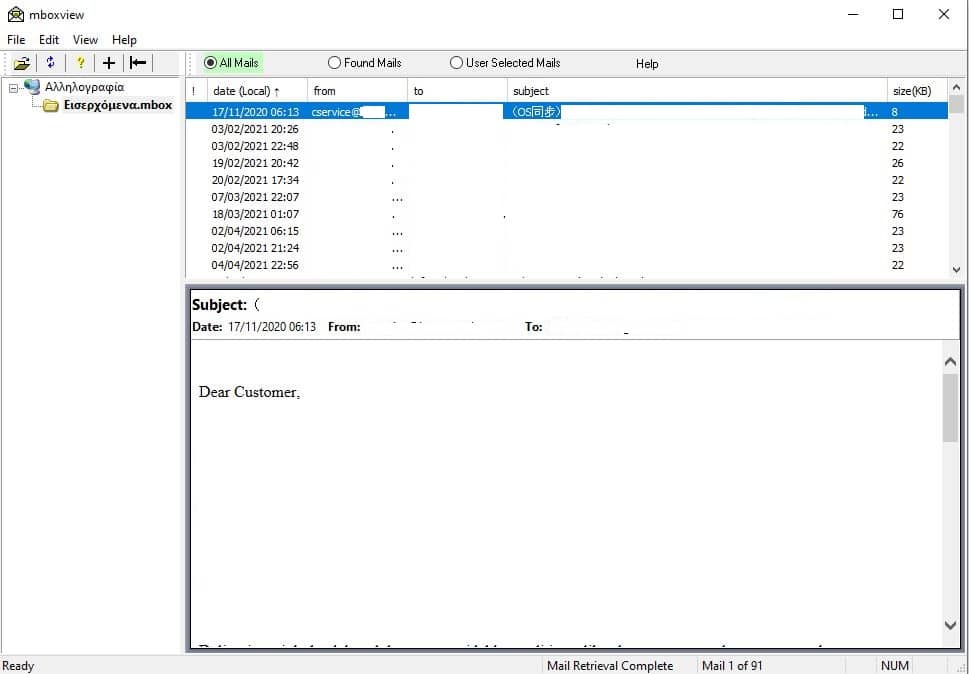Image resolution: width=969 pixels, height=674 pixels.
Task: Click mail list scrollbar down arrow
Action: [x=956, y=269]
